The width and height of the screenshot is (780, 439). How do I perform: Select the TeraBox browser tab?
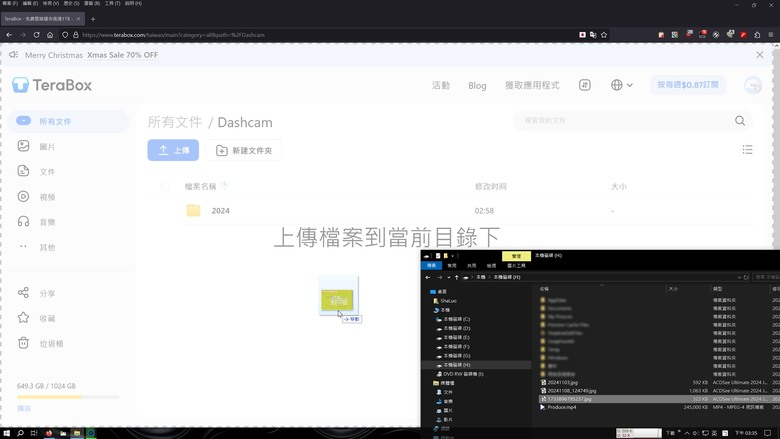(42, 19)
